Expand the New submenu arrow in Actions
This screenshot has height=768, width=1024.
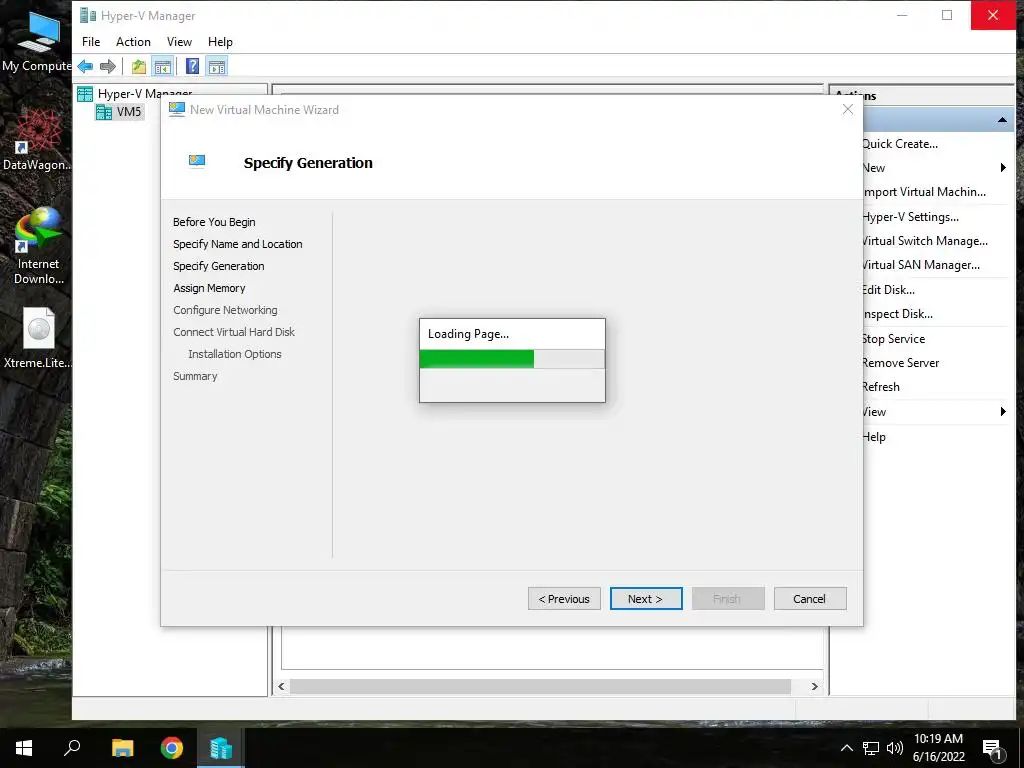(1003, 168)
